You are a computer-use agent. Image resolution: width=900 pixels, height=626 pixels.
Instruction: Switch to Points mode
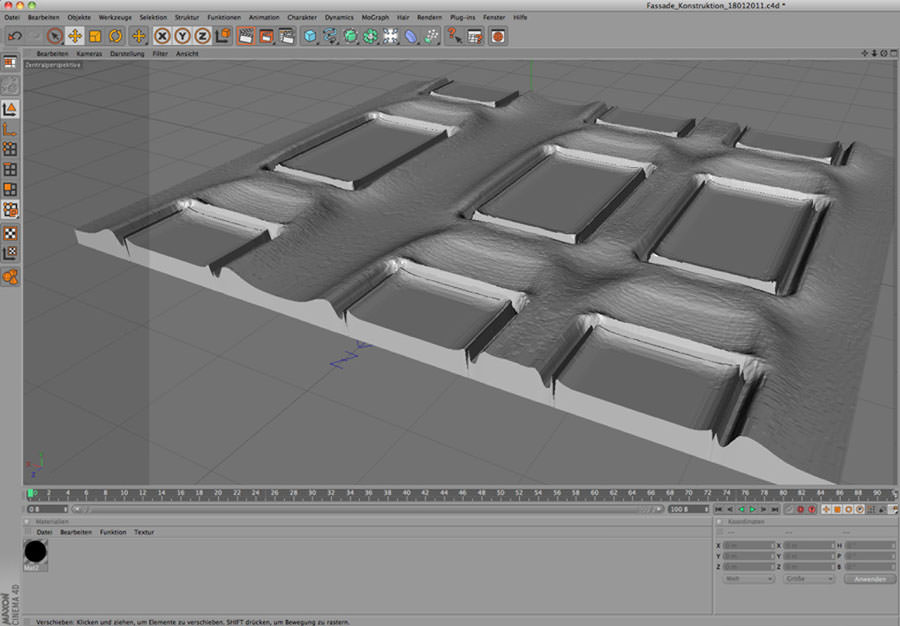[10, 149]
